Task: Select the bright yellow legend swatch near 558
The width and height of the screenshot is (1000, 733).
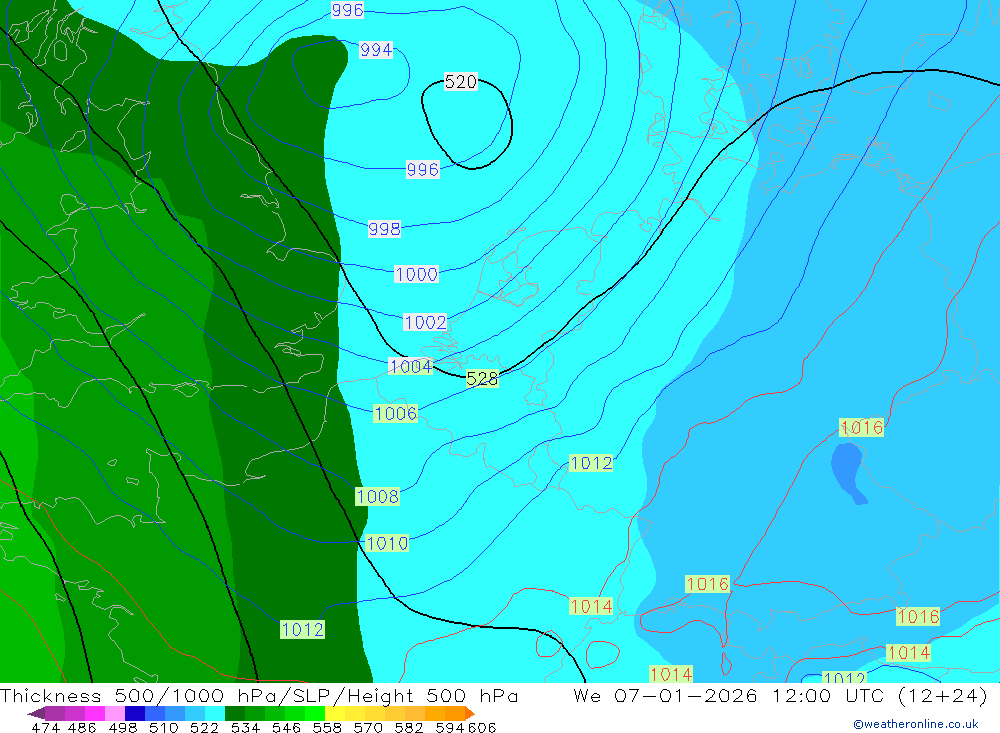Action: point(335,713)
